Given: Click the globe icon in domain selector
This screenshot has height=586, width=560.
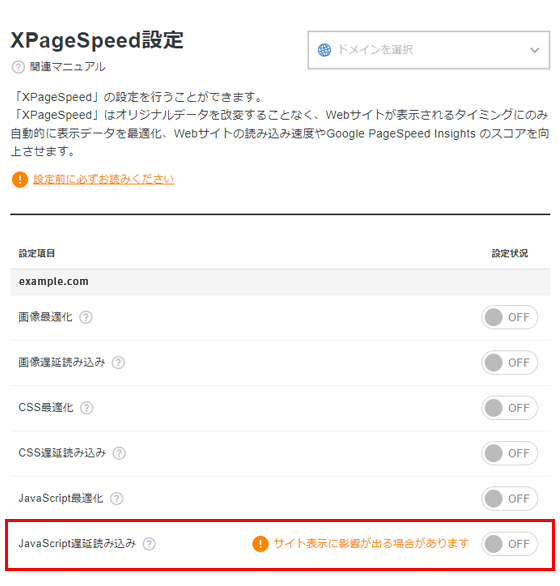Looking at the screenshot, I should 324,50.
